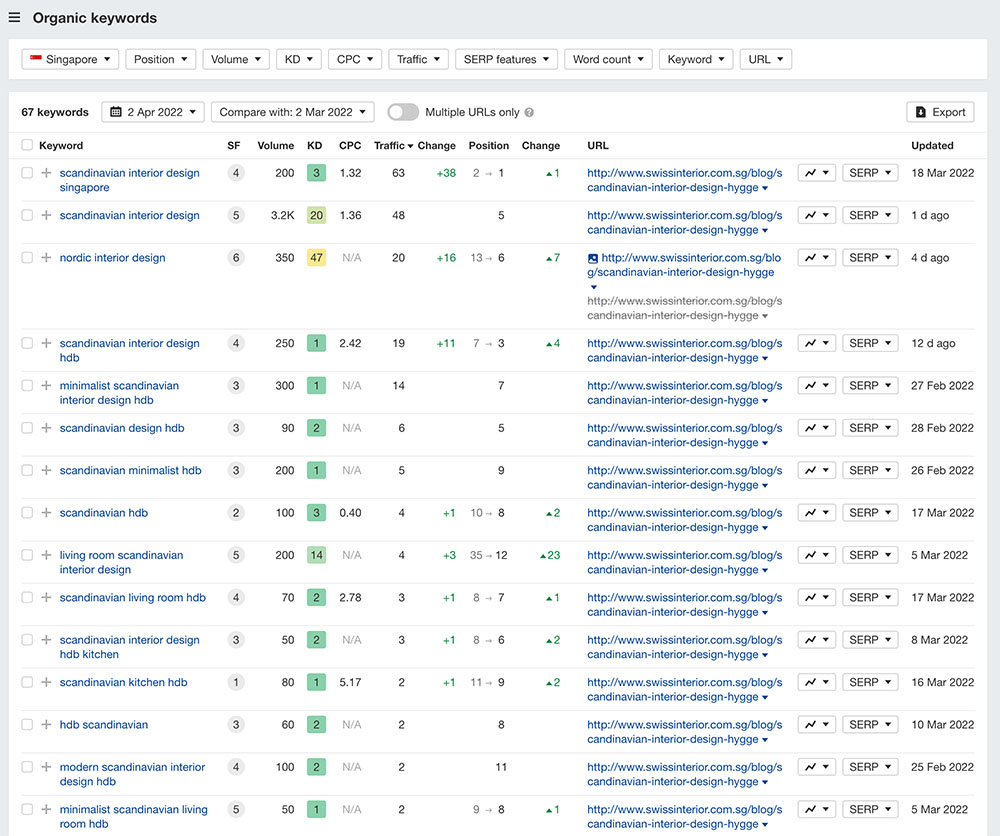Image resolution: width=1000 pixels, height=836 pixels.
Task: Click plus icon next to nordic interior design
Action: tap(46, 258)
